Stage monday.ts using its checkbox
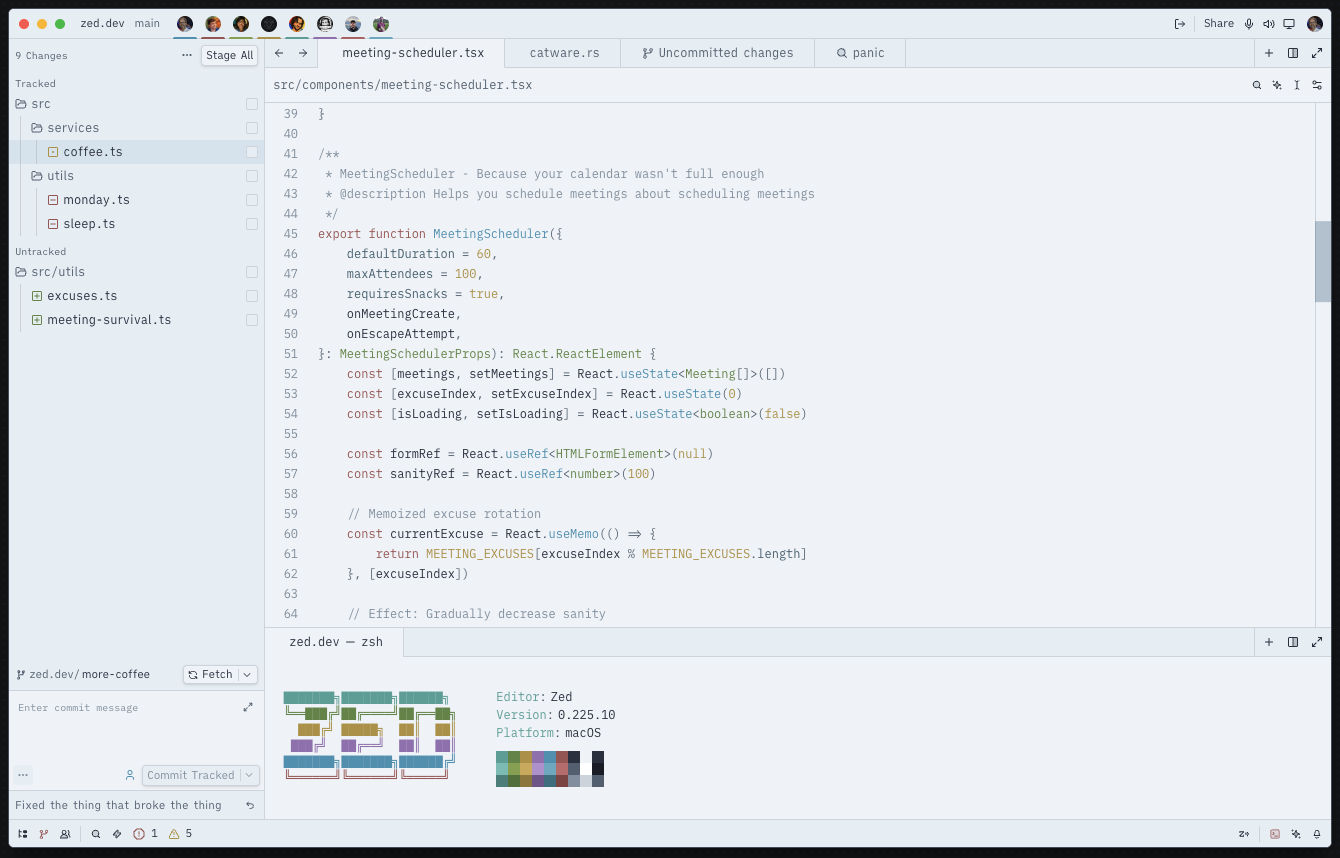Image resolution: width=1340 pixels, height=858 pixels. pos(252,200)
